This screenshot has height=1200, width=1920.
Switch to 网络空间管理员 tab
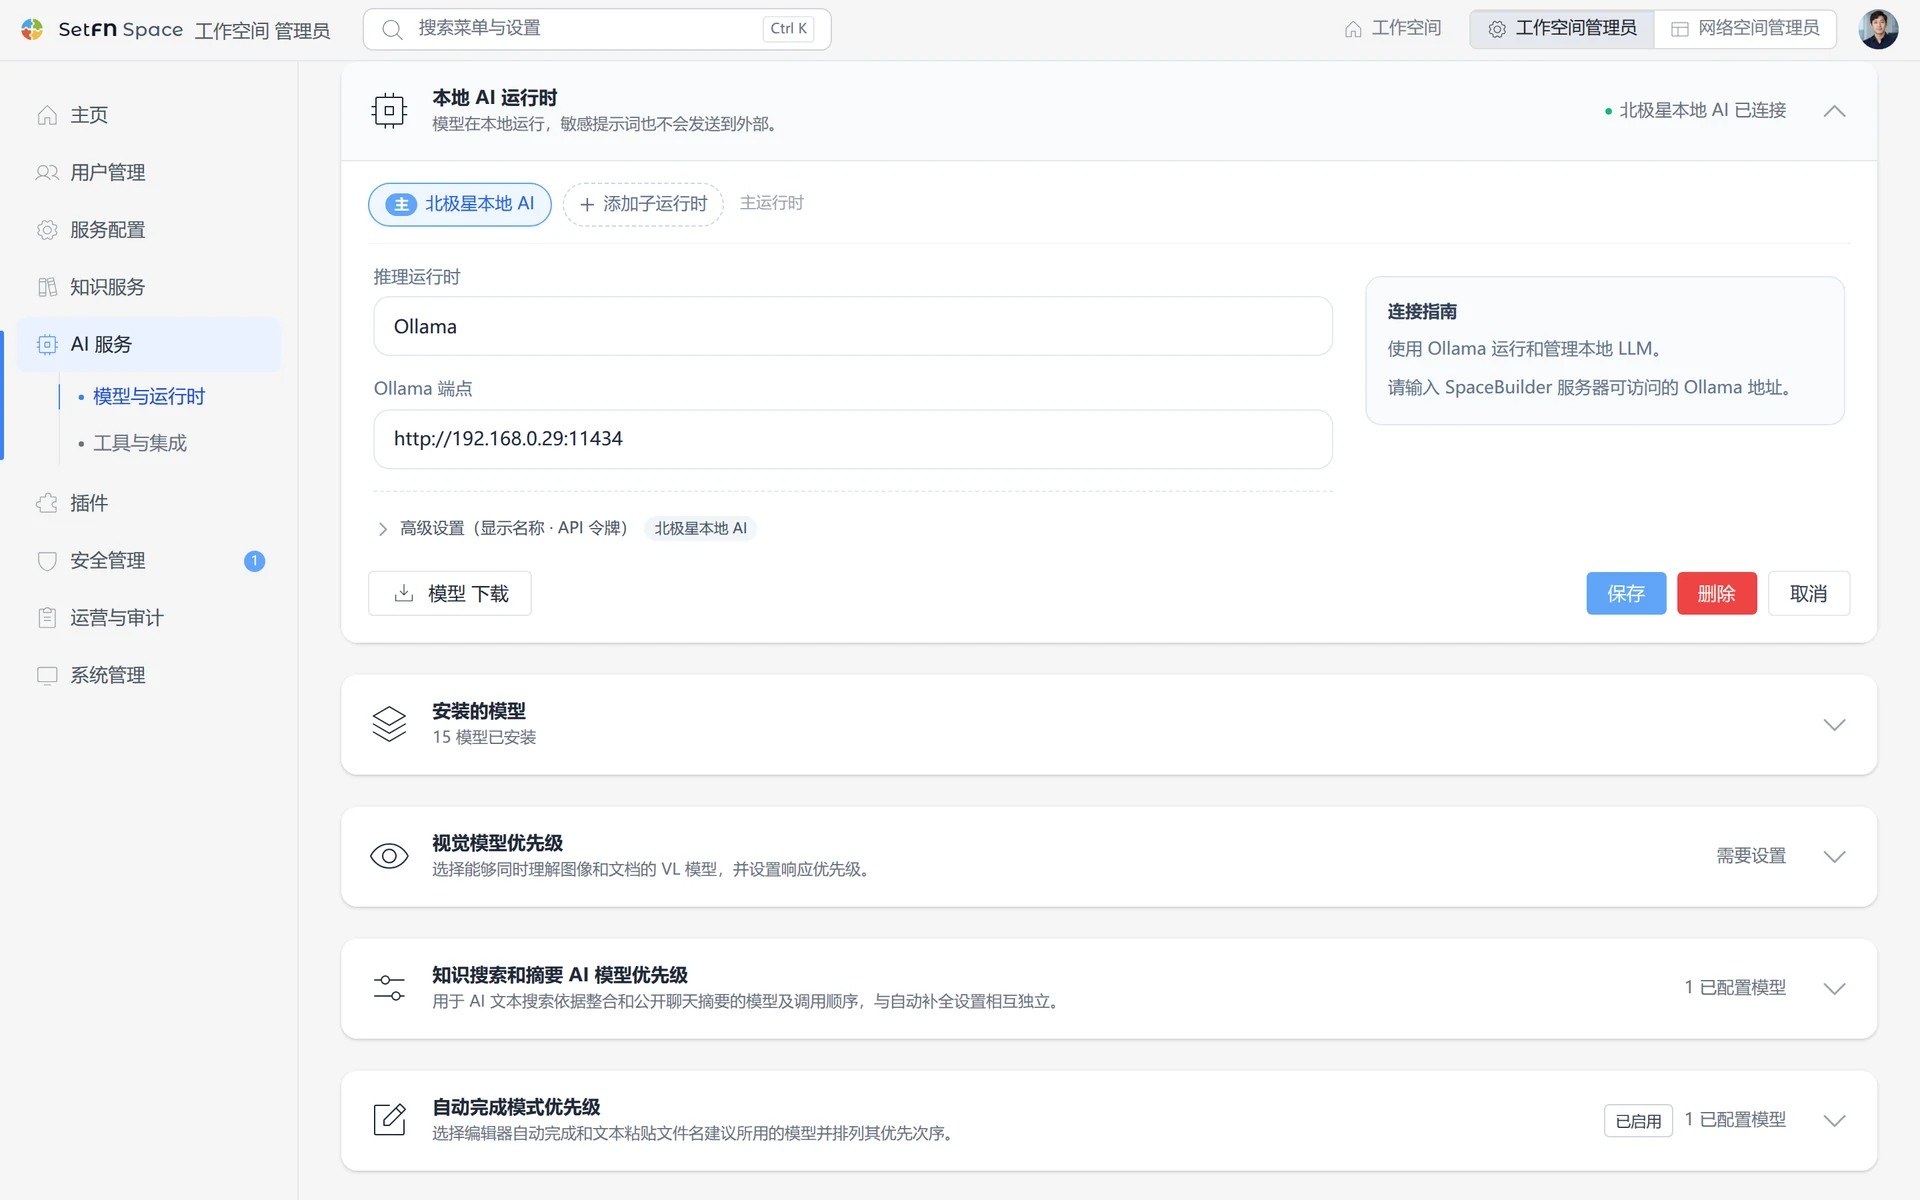pos(1745,29)
